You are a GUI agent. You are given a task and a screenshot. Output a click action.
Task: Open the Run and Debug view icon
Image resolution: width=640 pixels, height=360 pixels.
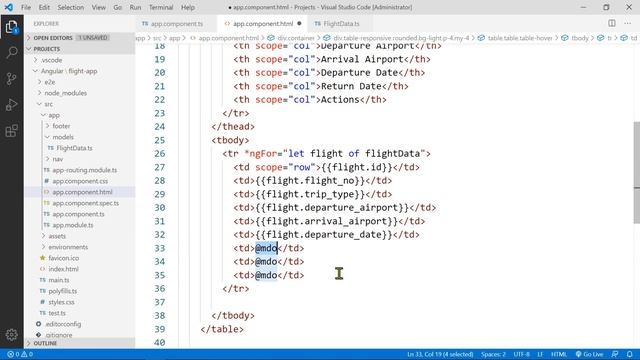pos(11,105)
